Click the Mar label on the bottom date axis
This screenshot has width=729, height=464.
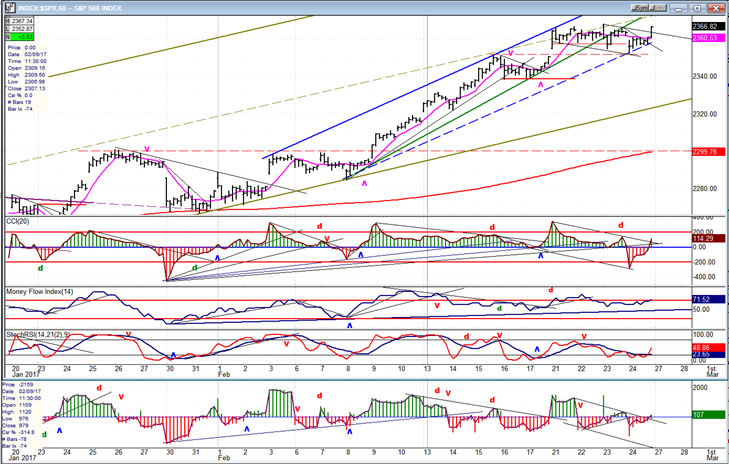(x=712, y=458)
